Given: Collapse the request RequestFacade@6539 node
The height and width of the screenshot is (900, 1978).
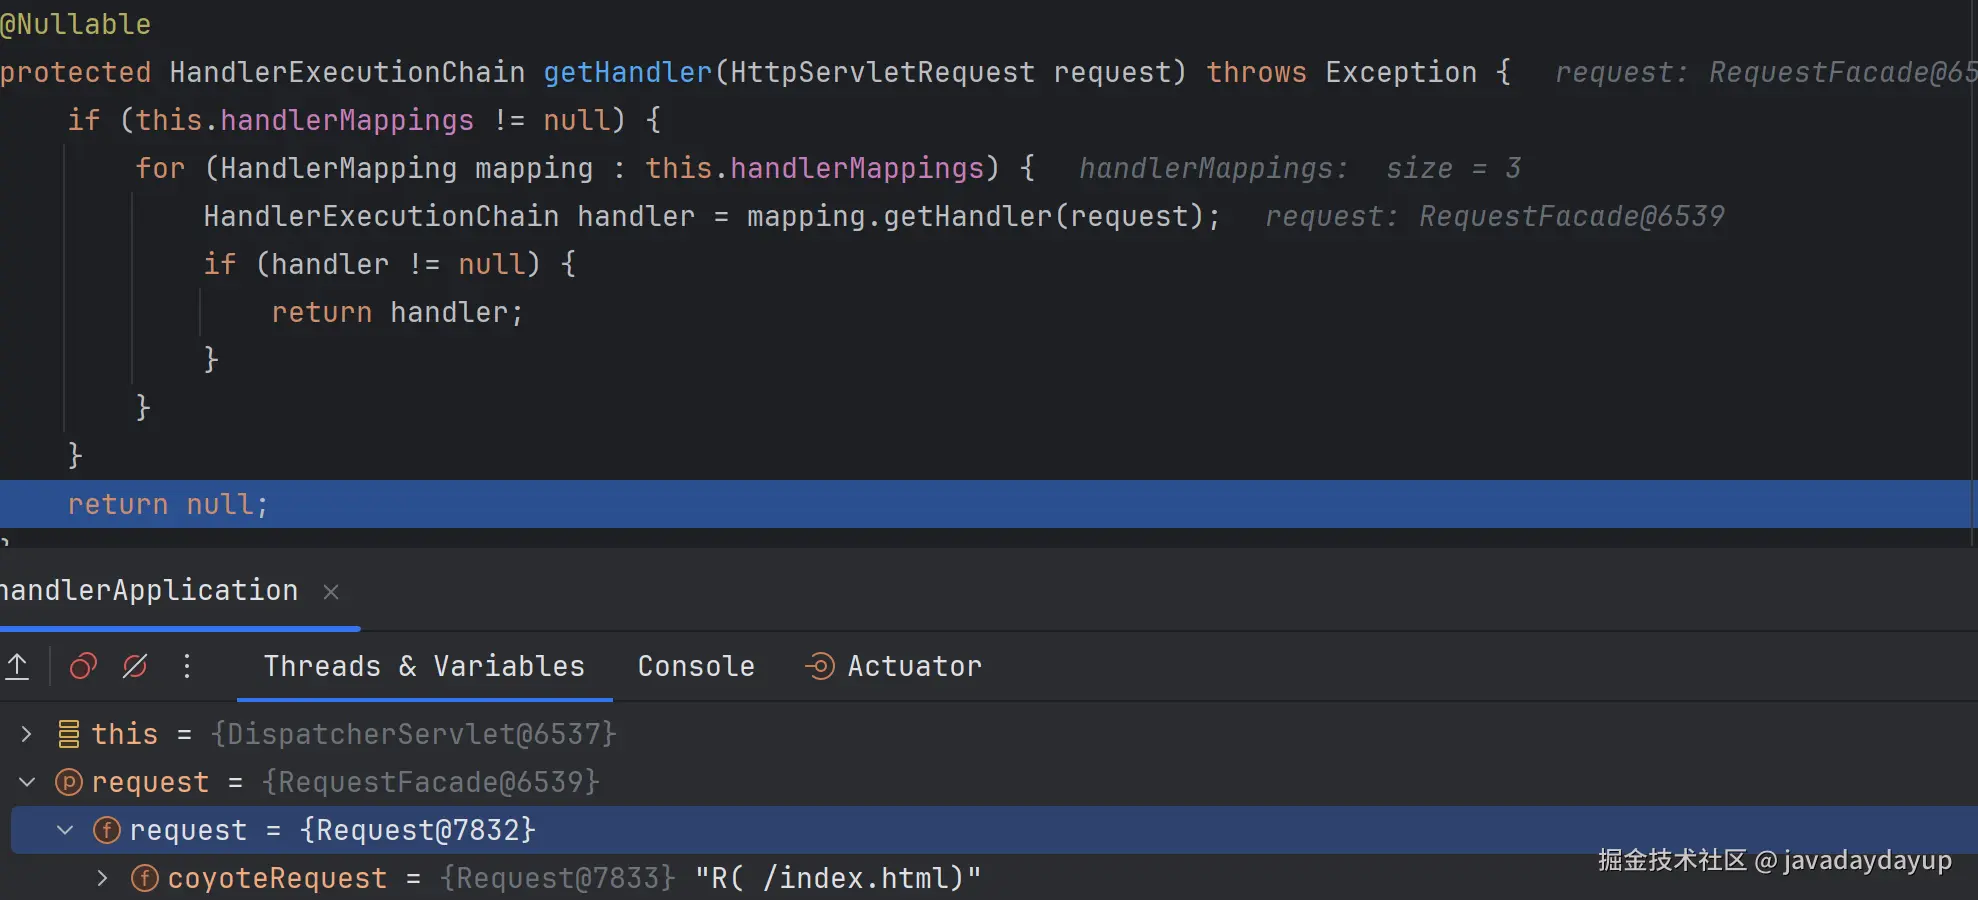Looking at the screenshot, I should click(27, 782).
